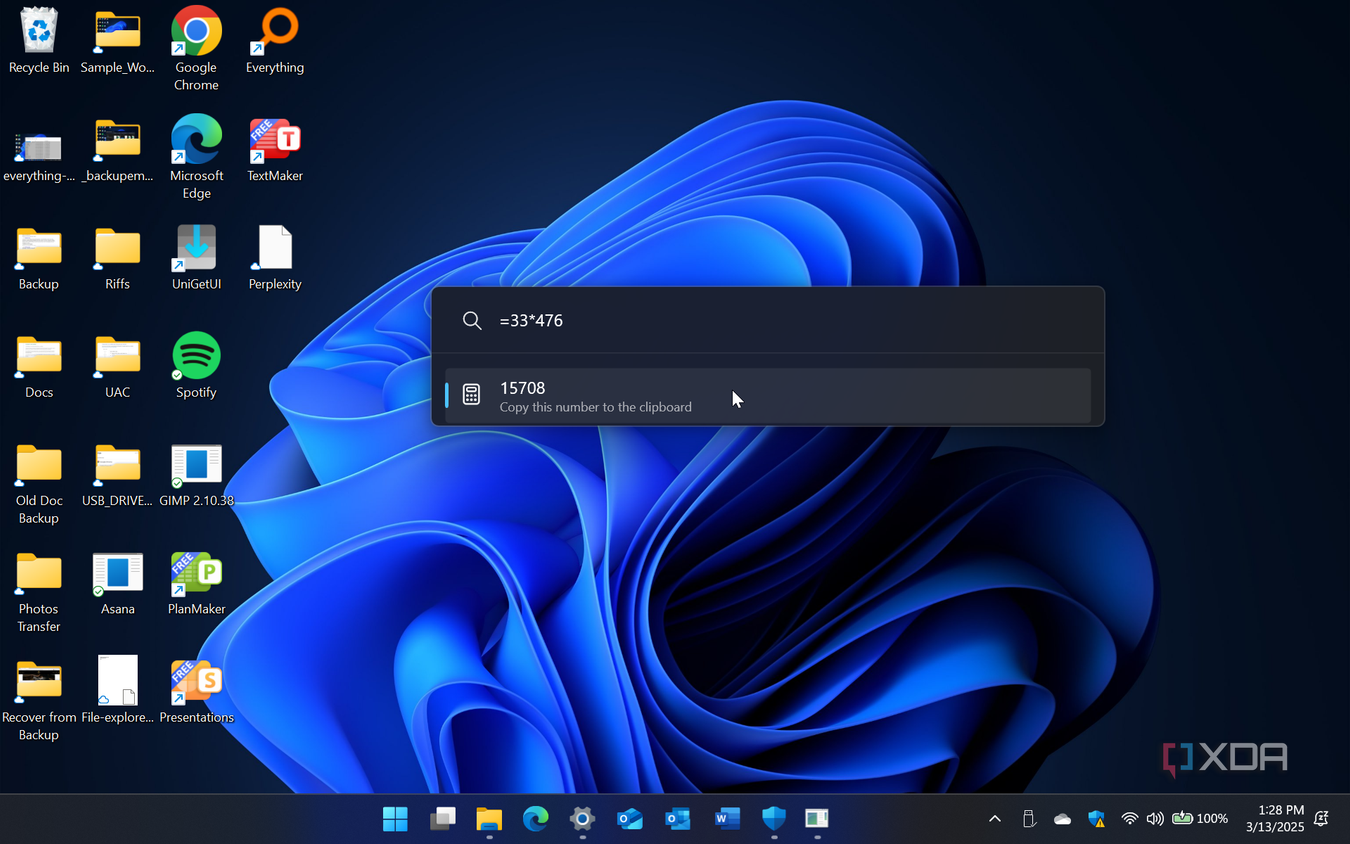This screenshot has height=844, width=1350.
Task: Open Google Chrome desktop shortcut
Action: 196,49
